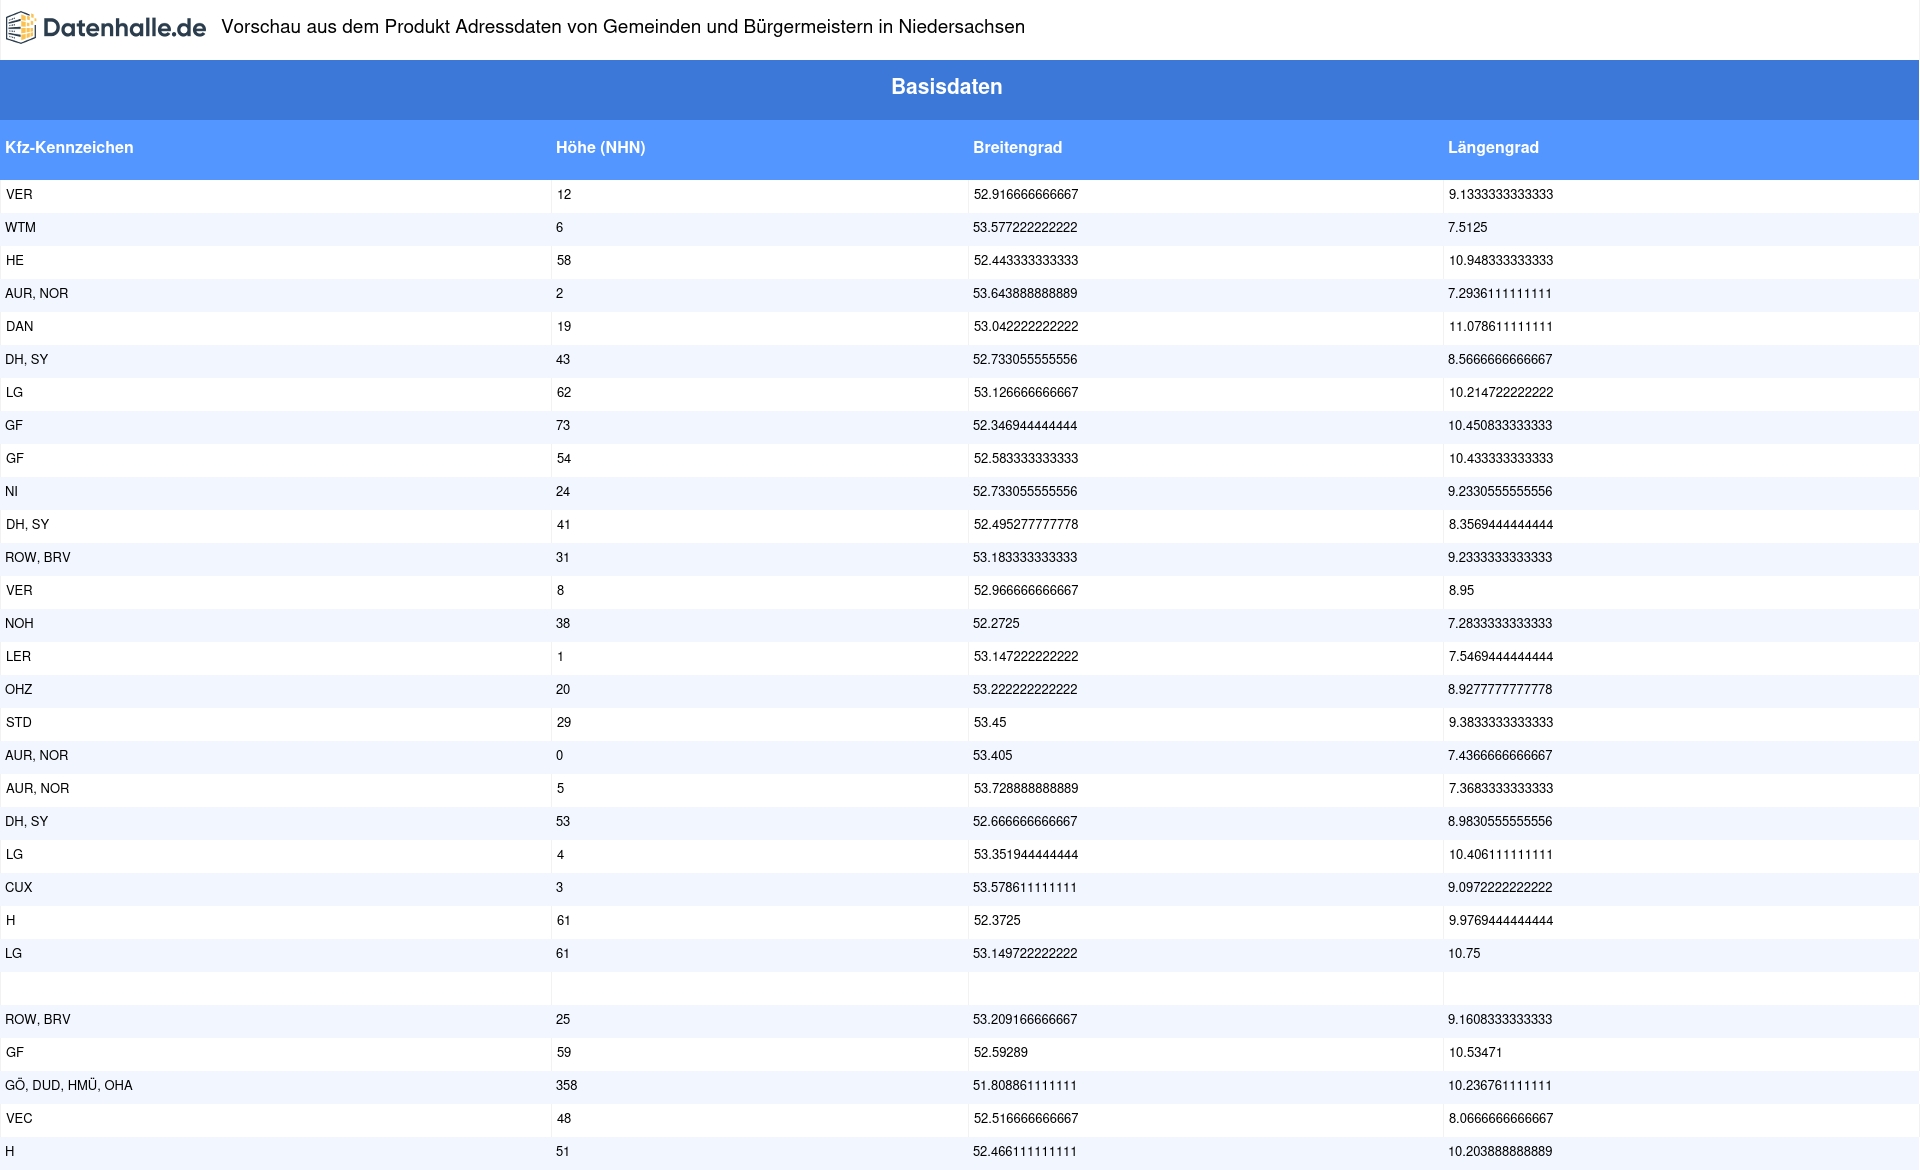
Task: Click longitude value 10.214722222222
Action: coord(1500,393)
